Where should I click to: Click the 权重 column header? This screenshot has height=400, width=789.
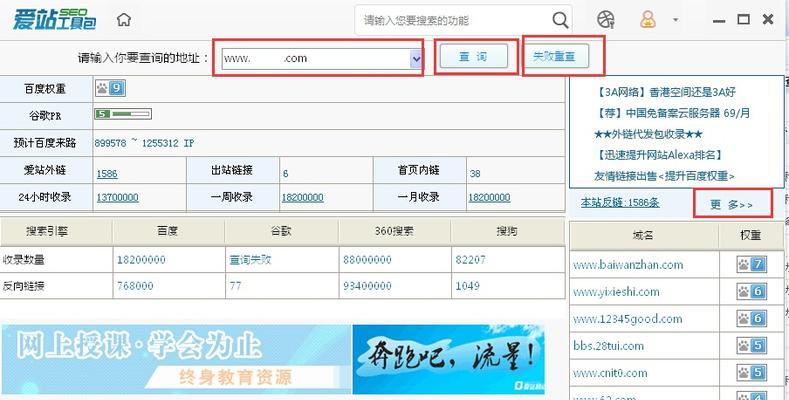pyautogui.click(x=751, y=235)
